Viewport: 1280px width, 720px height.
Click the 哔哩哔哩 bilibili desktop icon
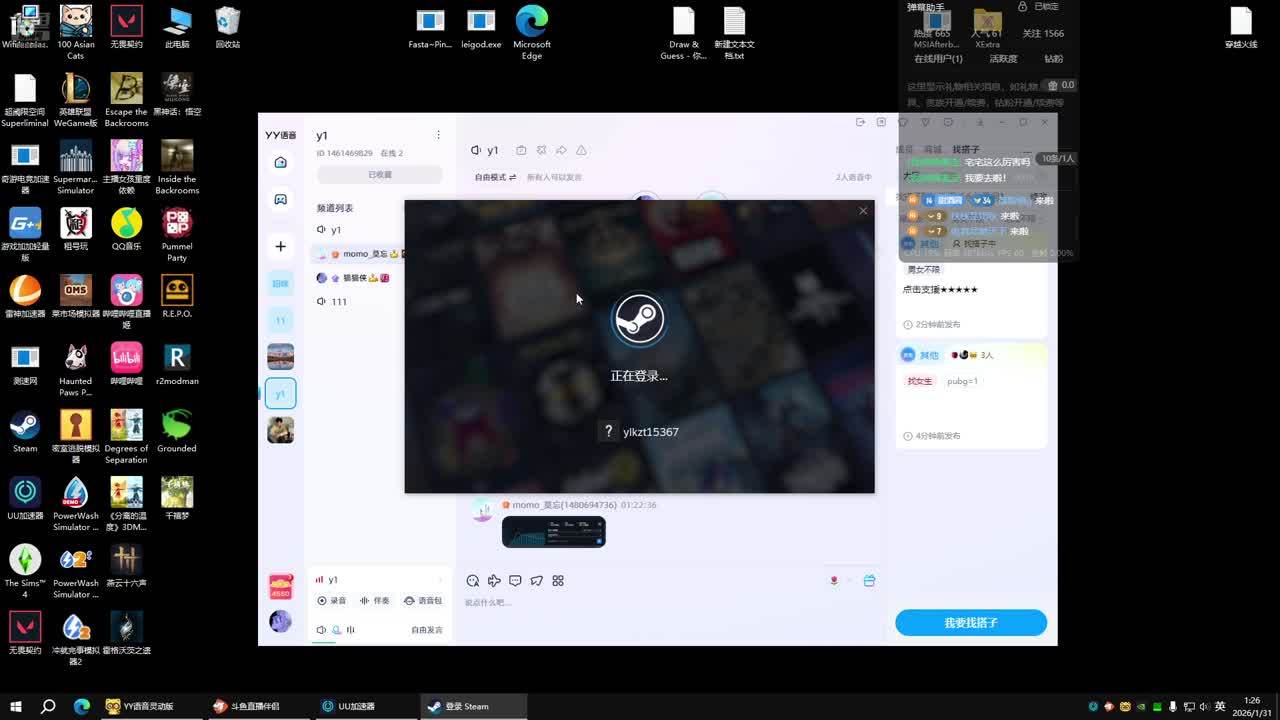tap(126, 364)
